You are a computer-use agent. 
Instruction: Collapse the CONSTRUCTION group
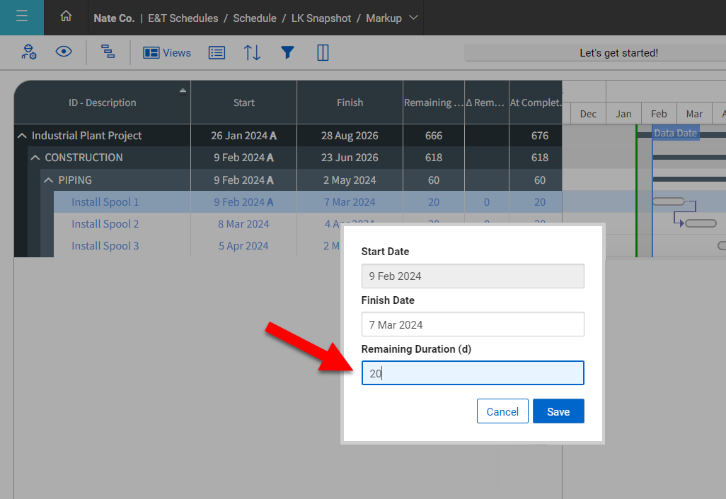click(35, 158)
